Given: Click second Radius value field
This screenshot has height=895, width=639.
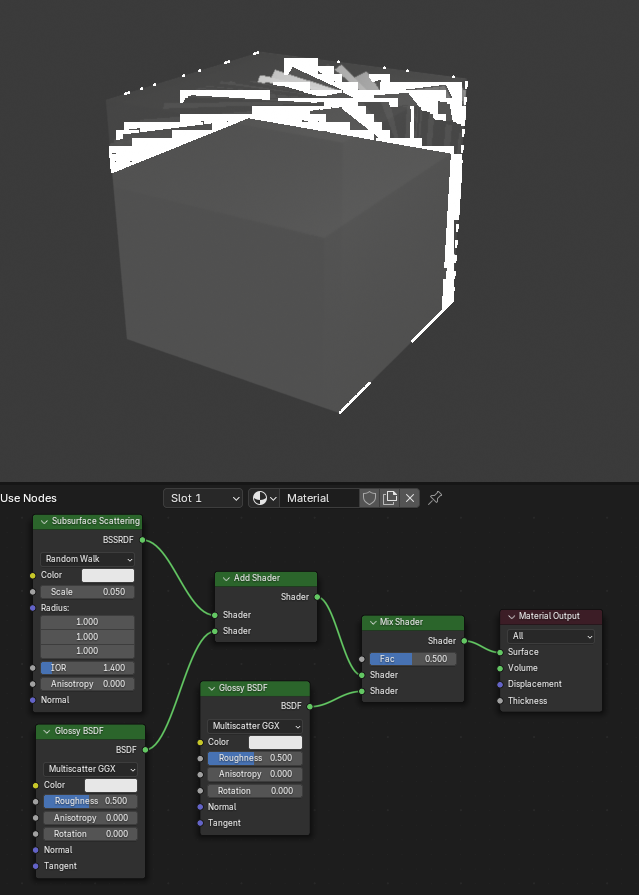Looking at the screenshot, I should (87, 636).
